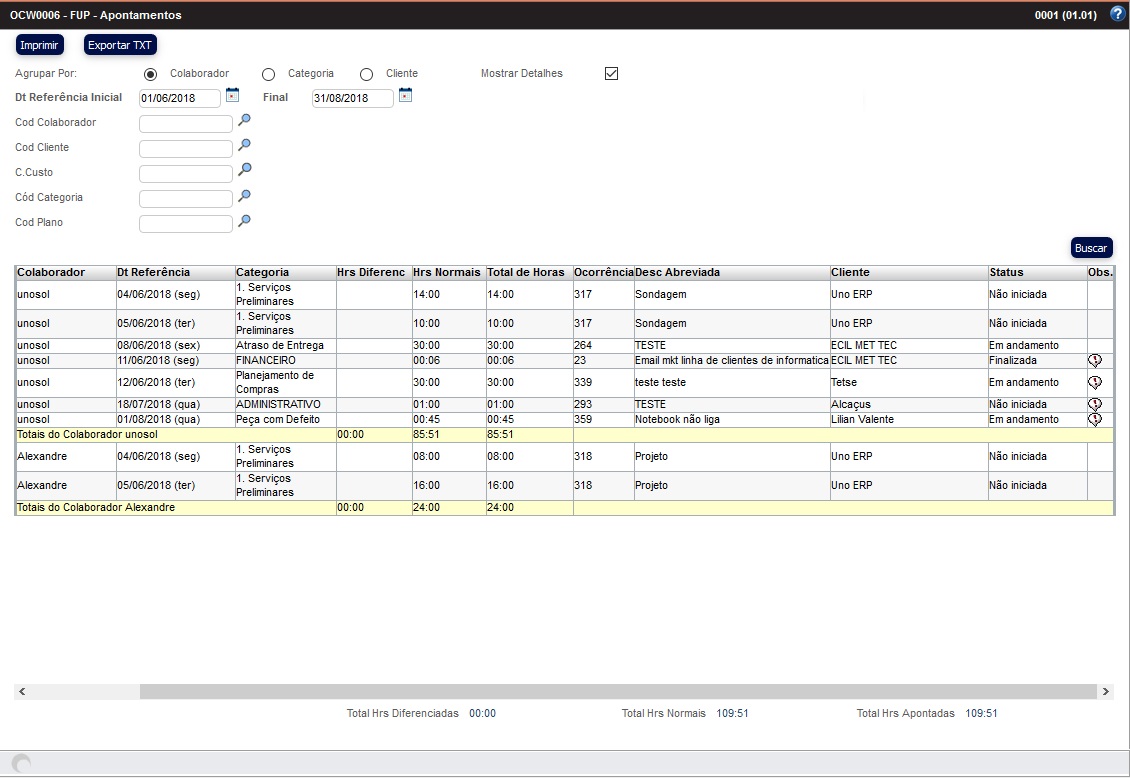1130x778 pixels.
Task: Select Colaborador grouping radio button
Action: (151, 74)
